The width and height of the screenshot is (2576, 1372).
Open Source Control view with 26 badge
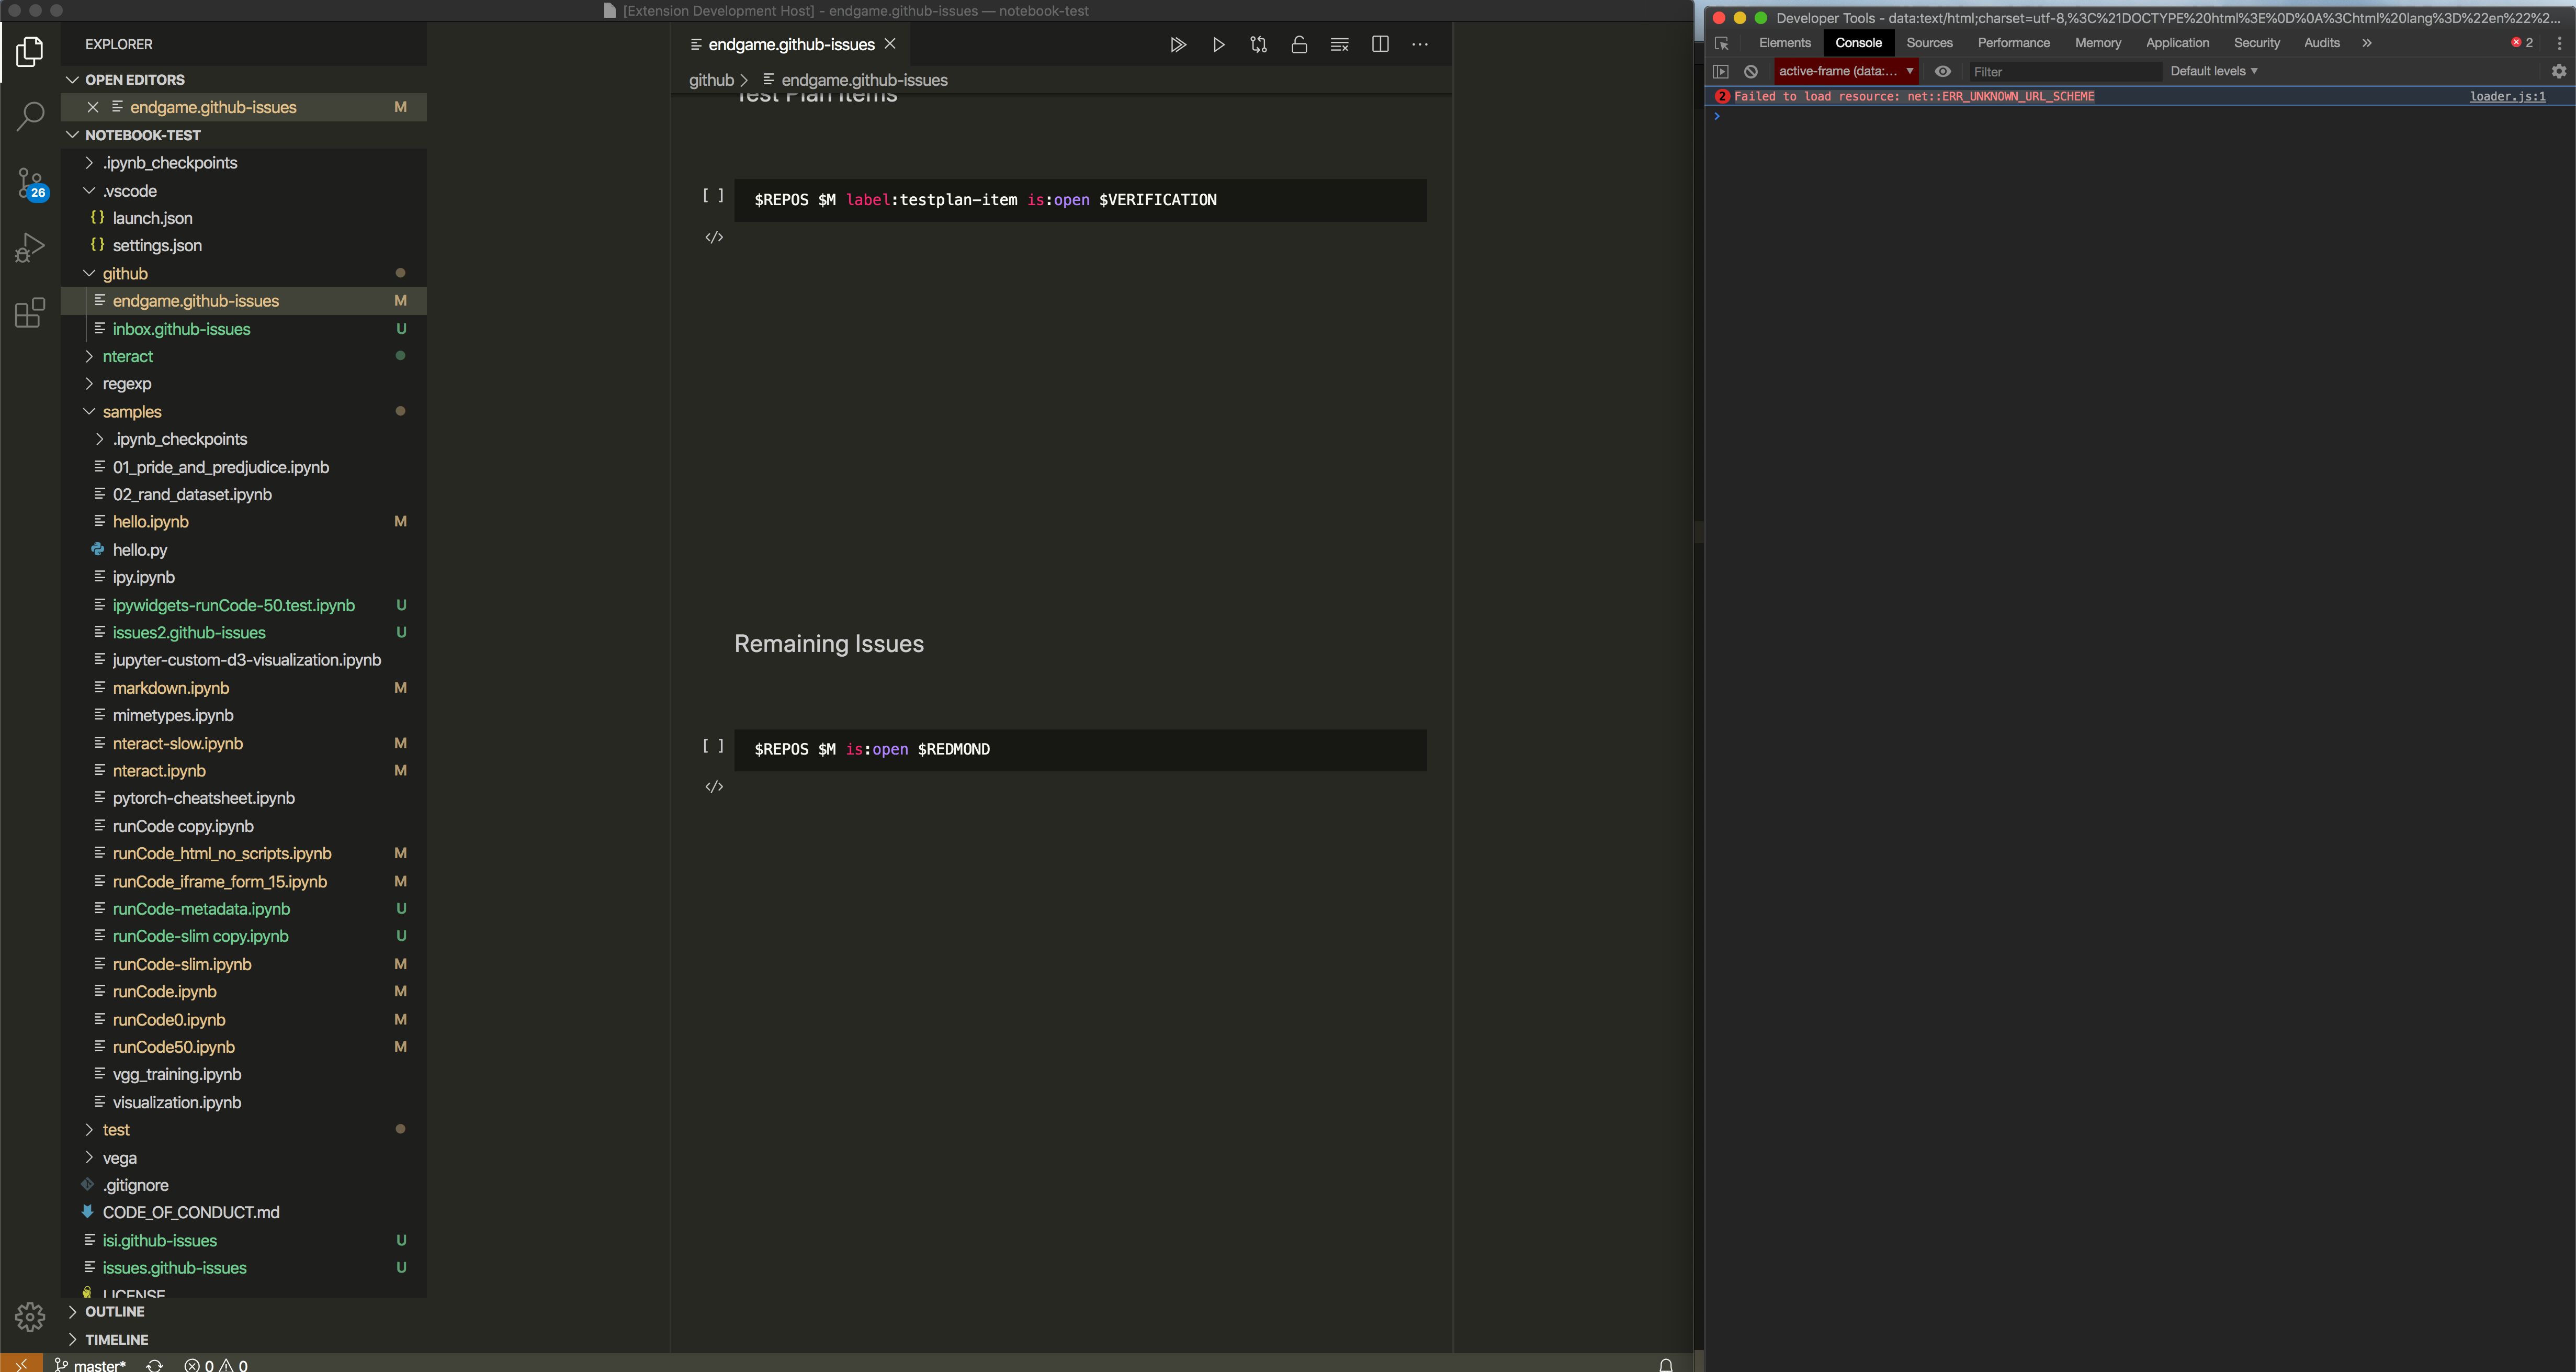tap(30, 183)
